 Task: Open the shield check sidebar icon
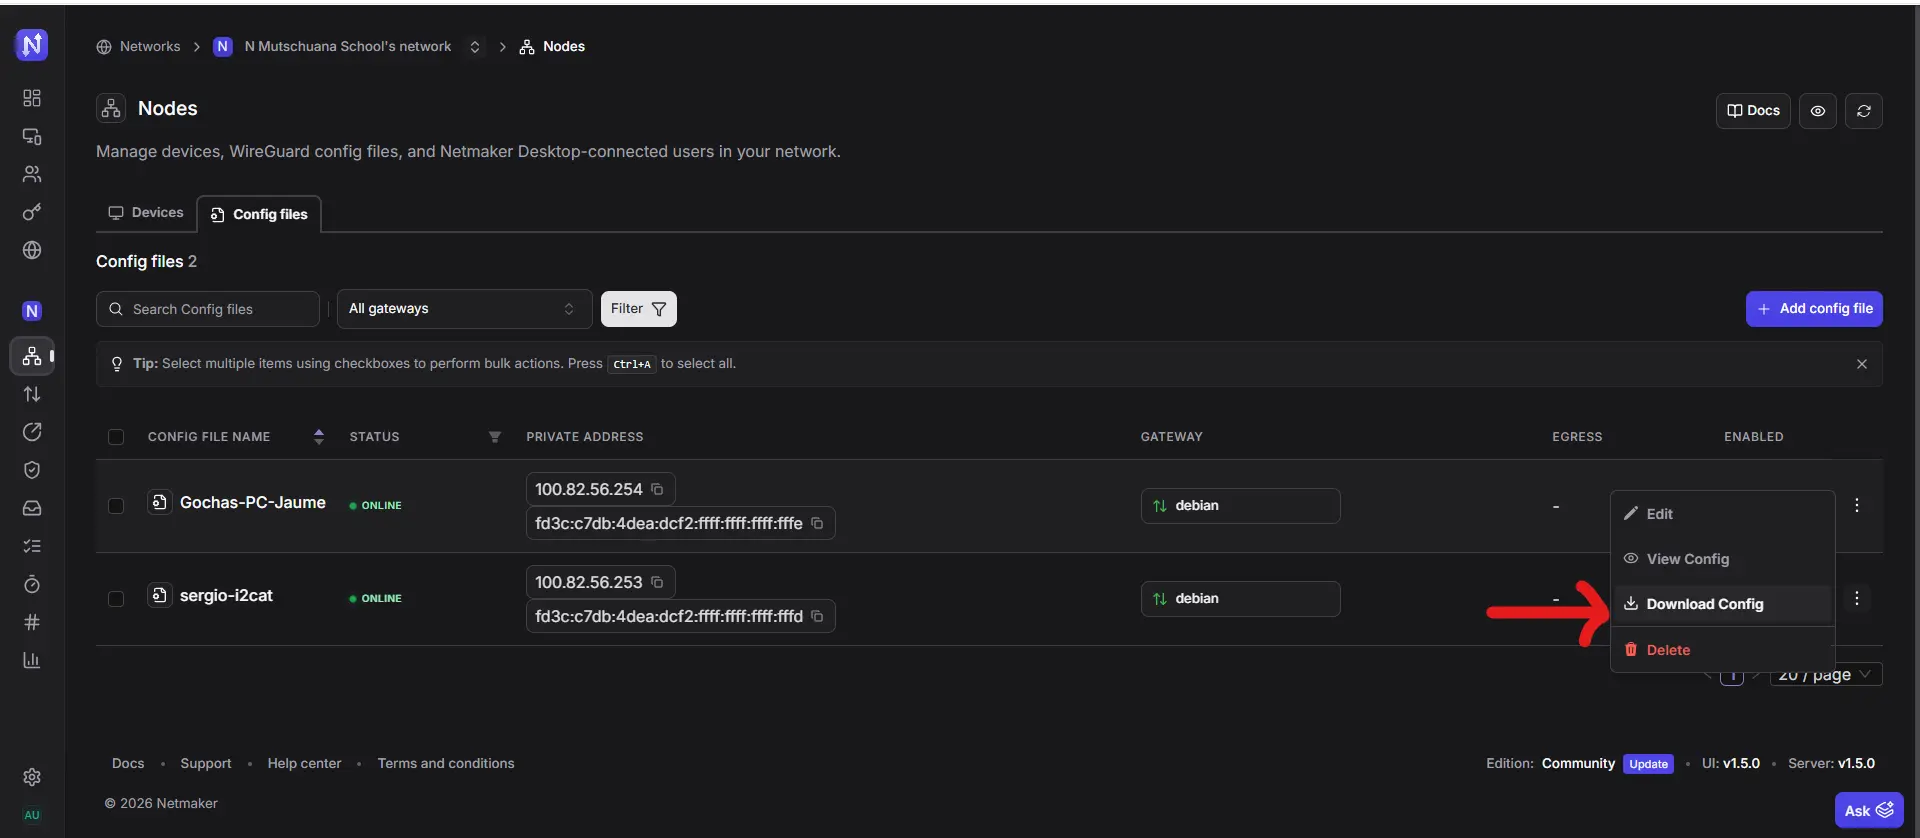[x=32, y=470]
